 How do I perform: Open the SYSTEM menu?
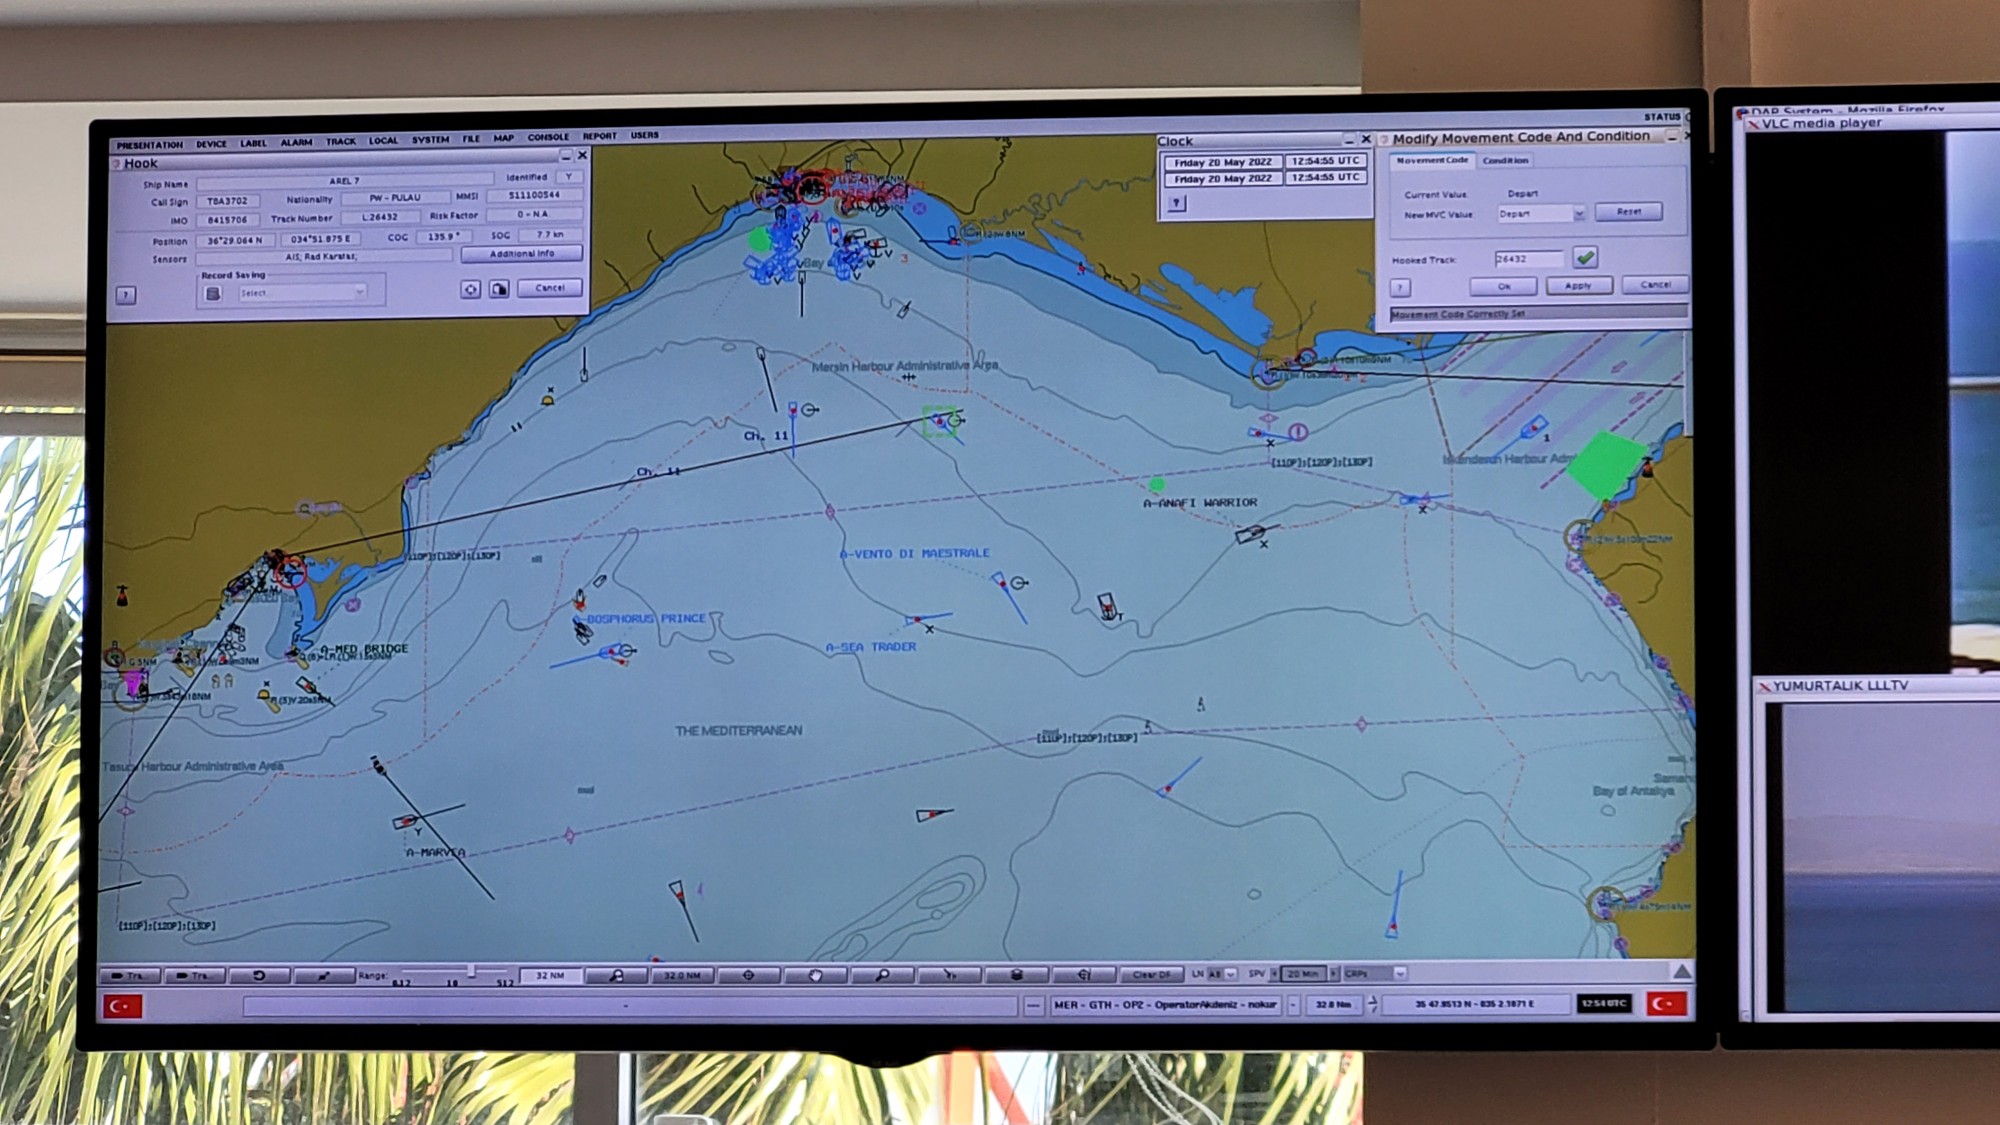pyautogui.click(x=431, y=140)
